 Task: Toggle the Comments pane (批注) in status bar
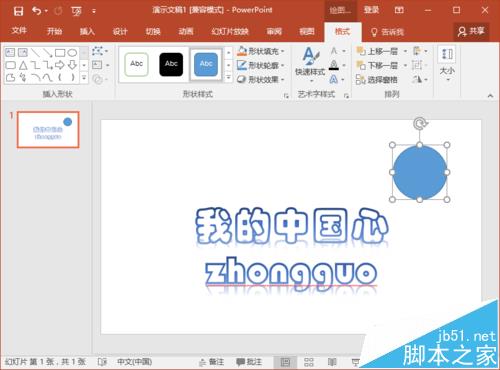pos(249,362)
